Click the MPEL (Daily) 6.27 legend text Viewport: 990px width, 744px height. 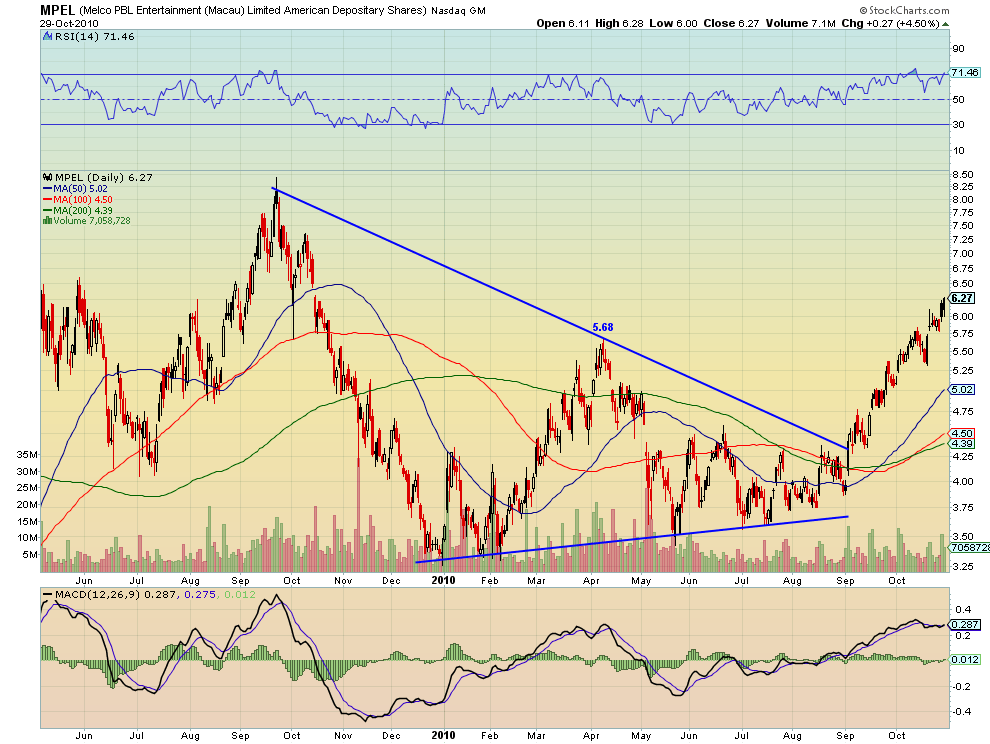[x=104, y=177]
